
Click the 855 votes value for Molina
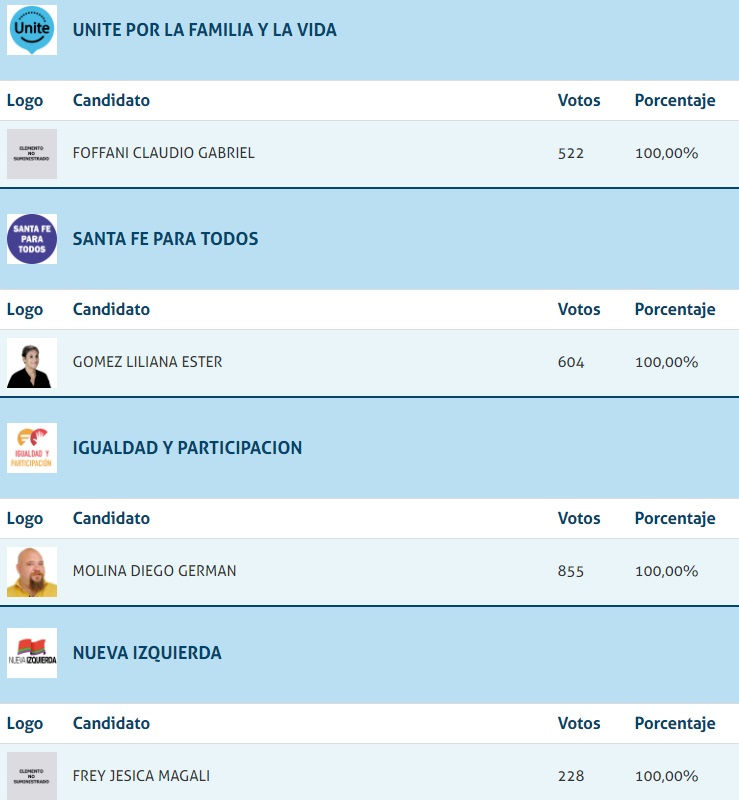571,571
